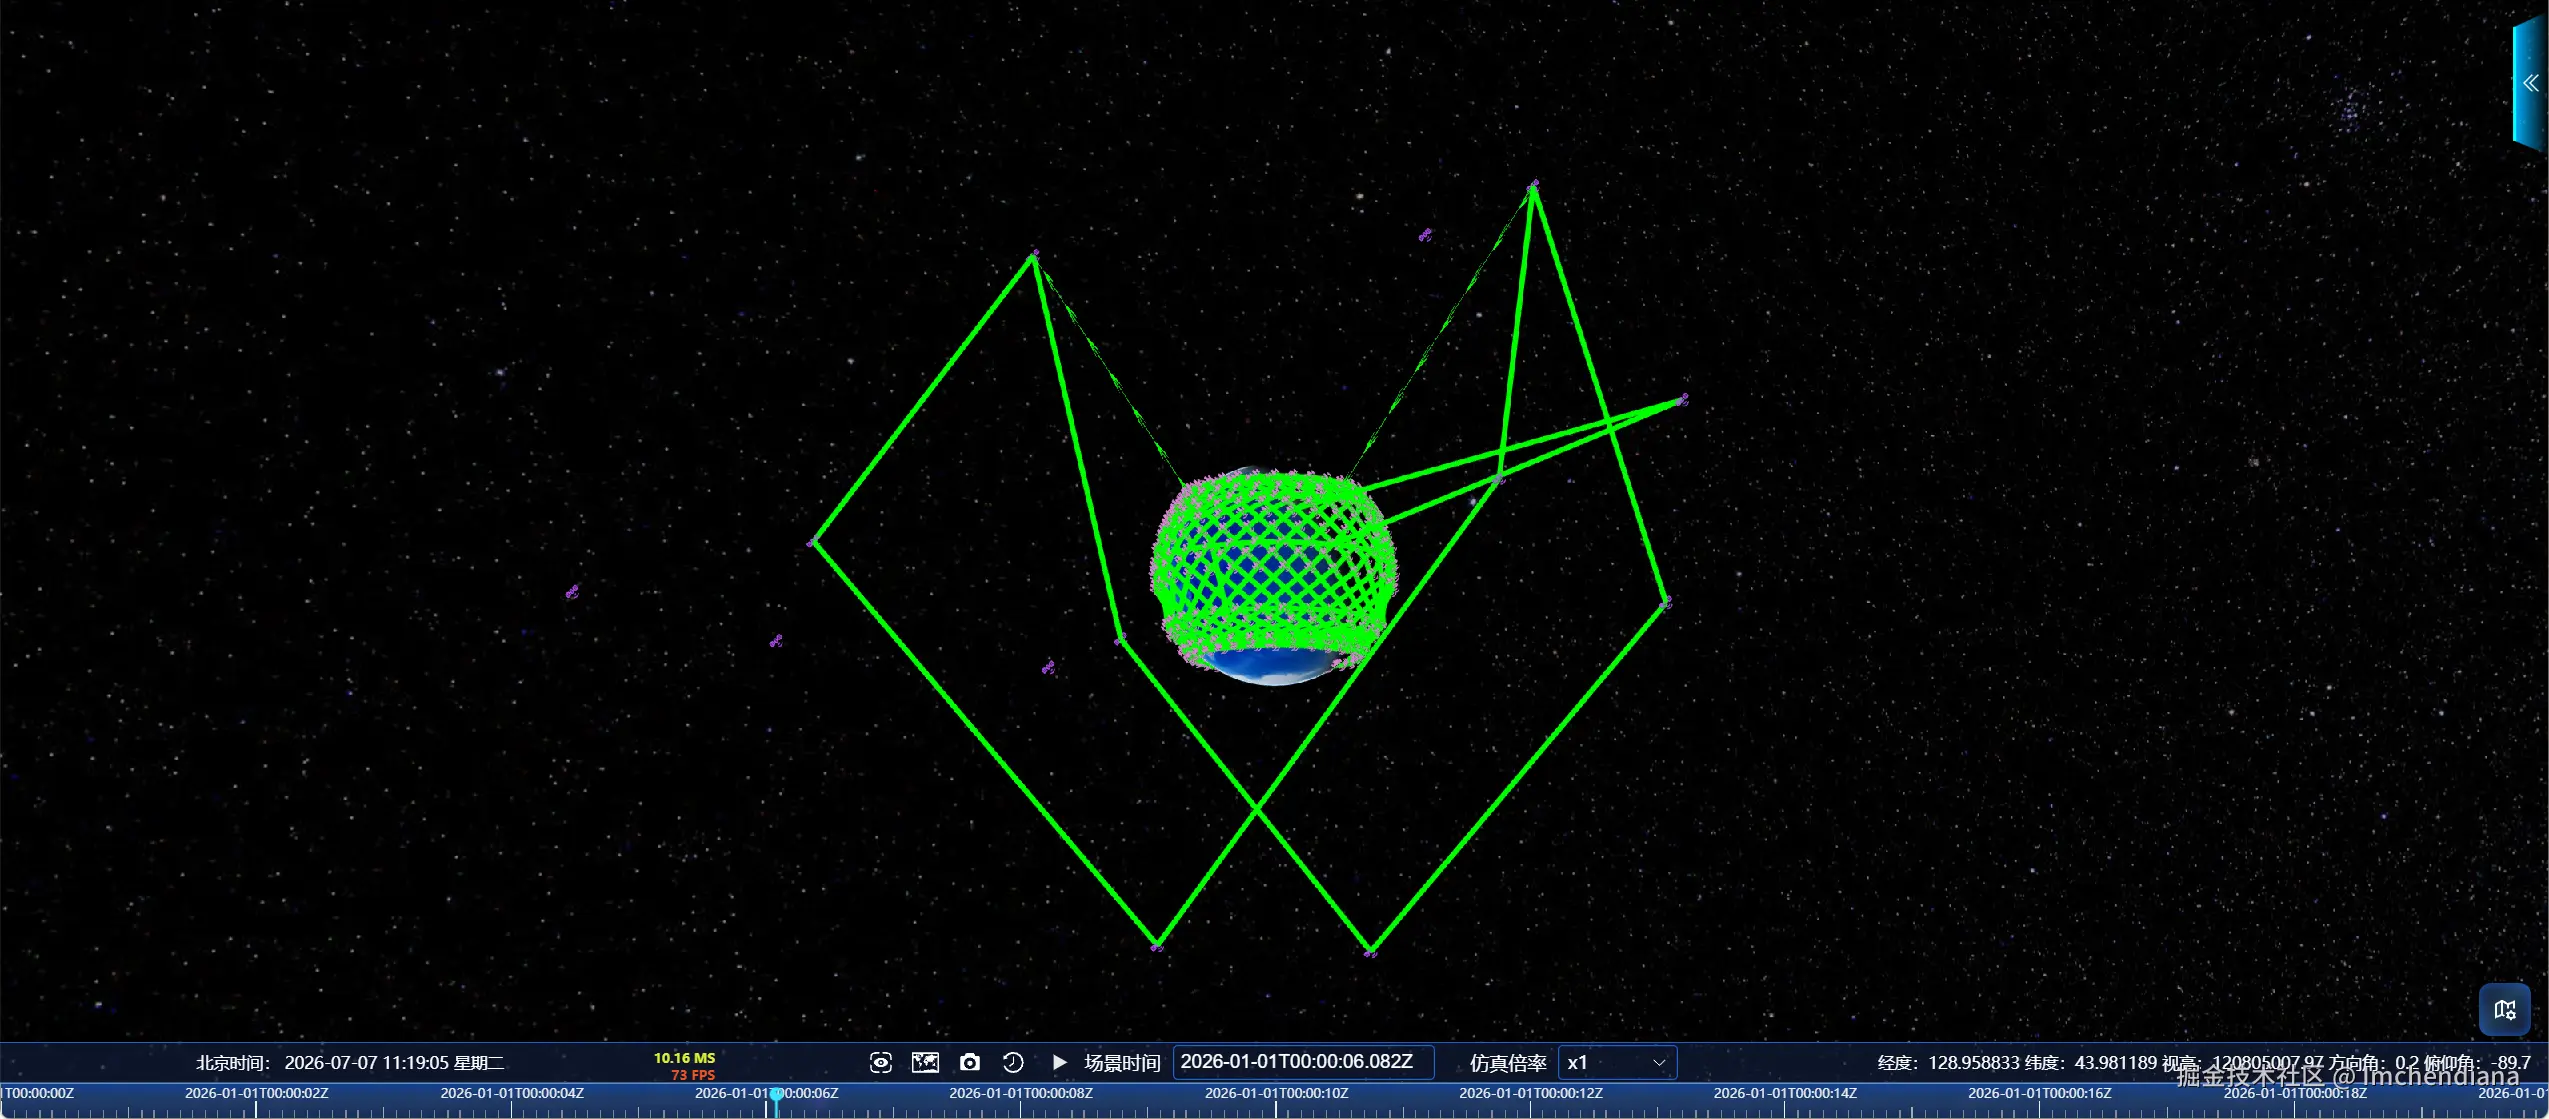The height and width of the screenshot is (1119, 2549).
Task: Jump to 2026-01-01T00:00:14Z on timeline
Action: tap(1785, 1093)
